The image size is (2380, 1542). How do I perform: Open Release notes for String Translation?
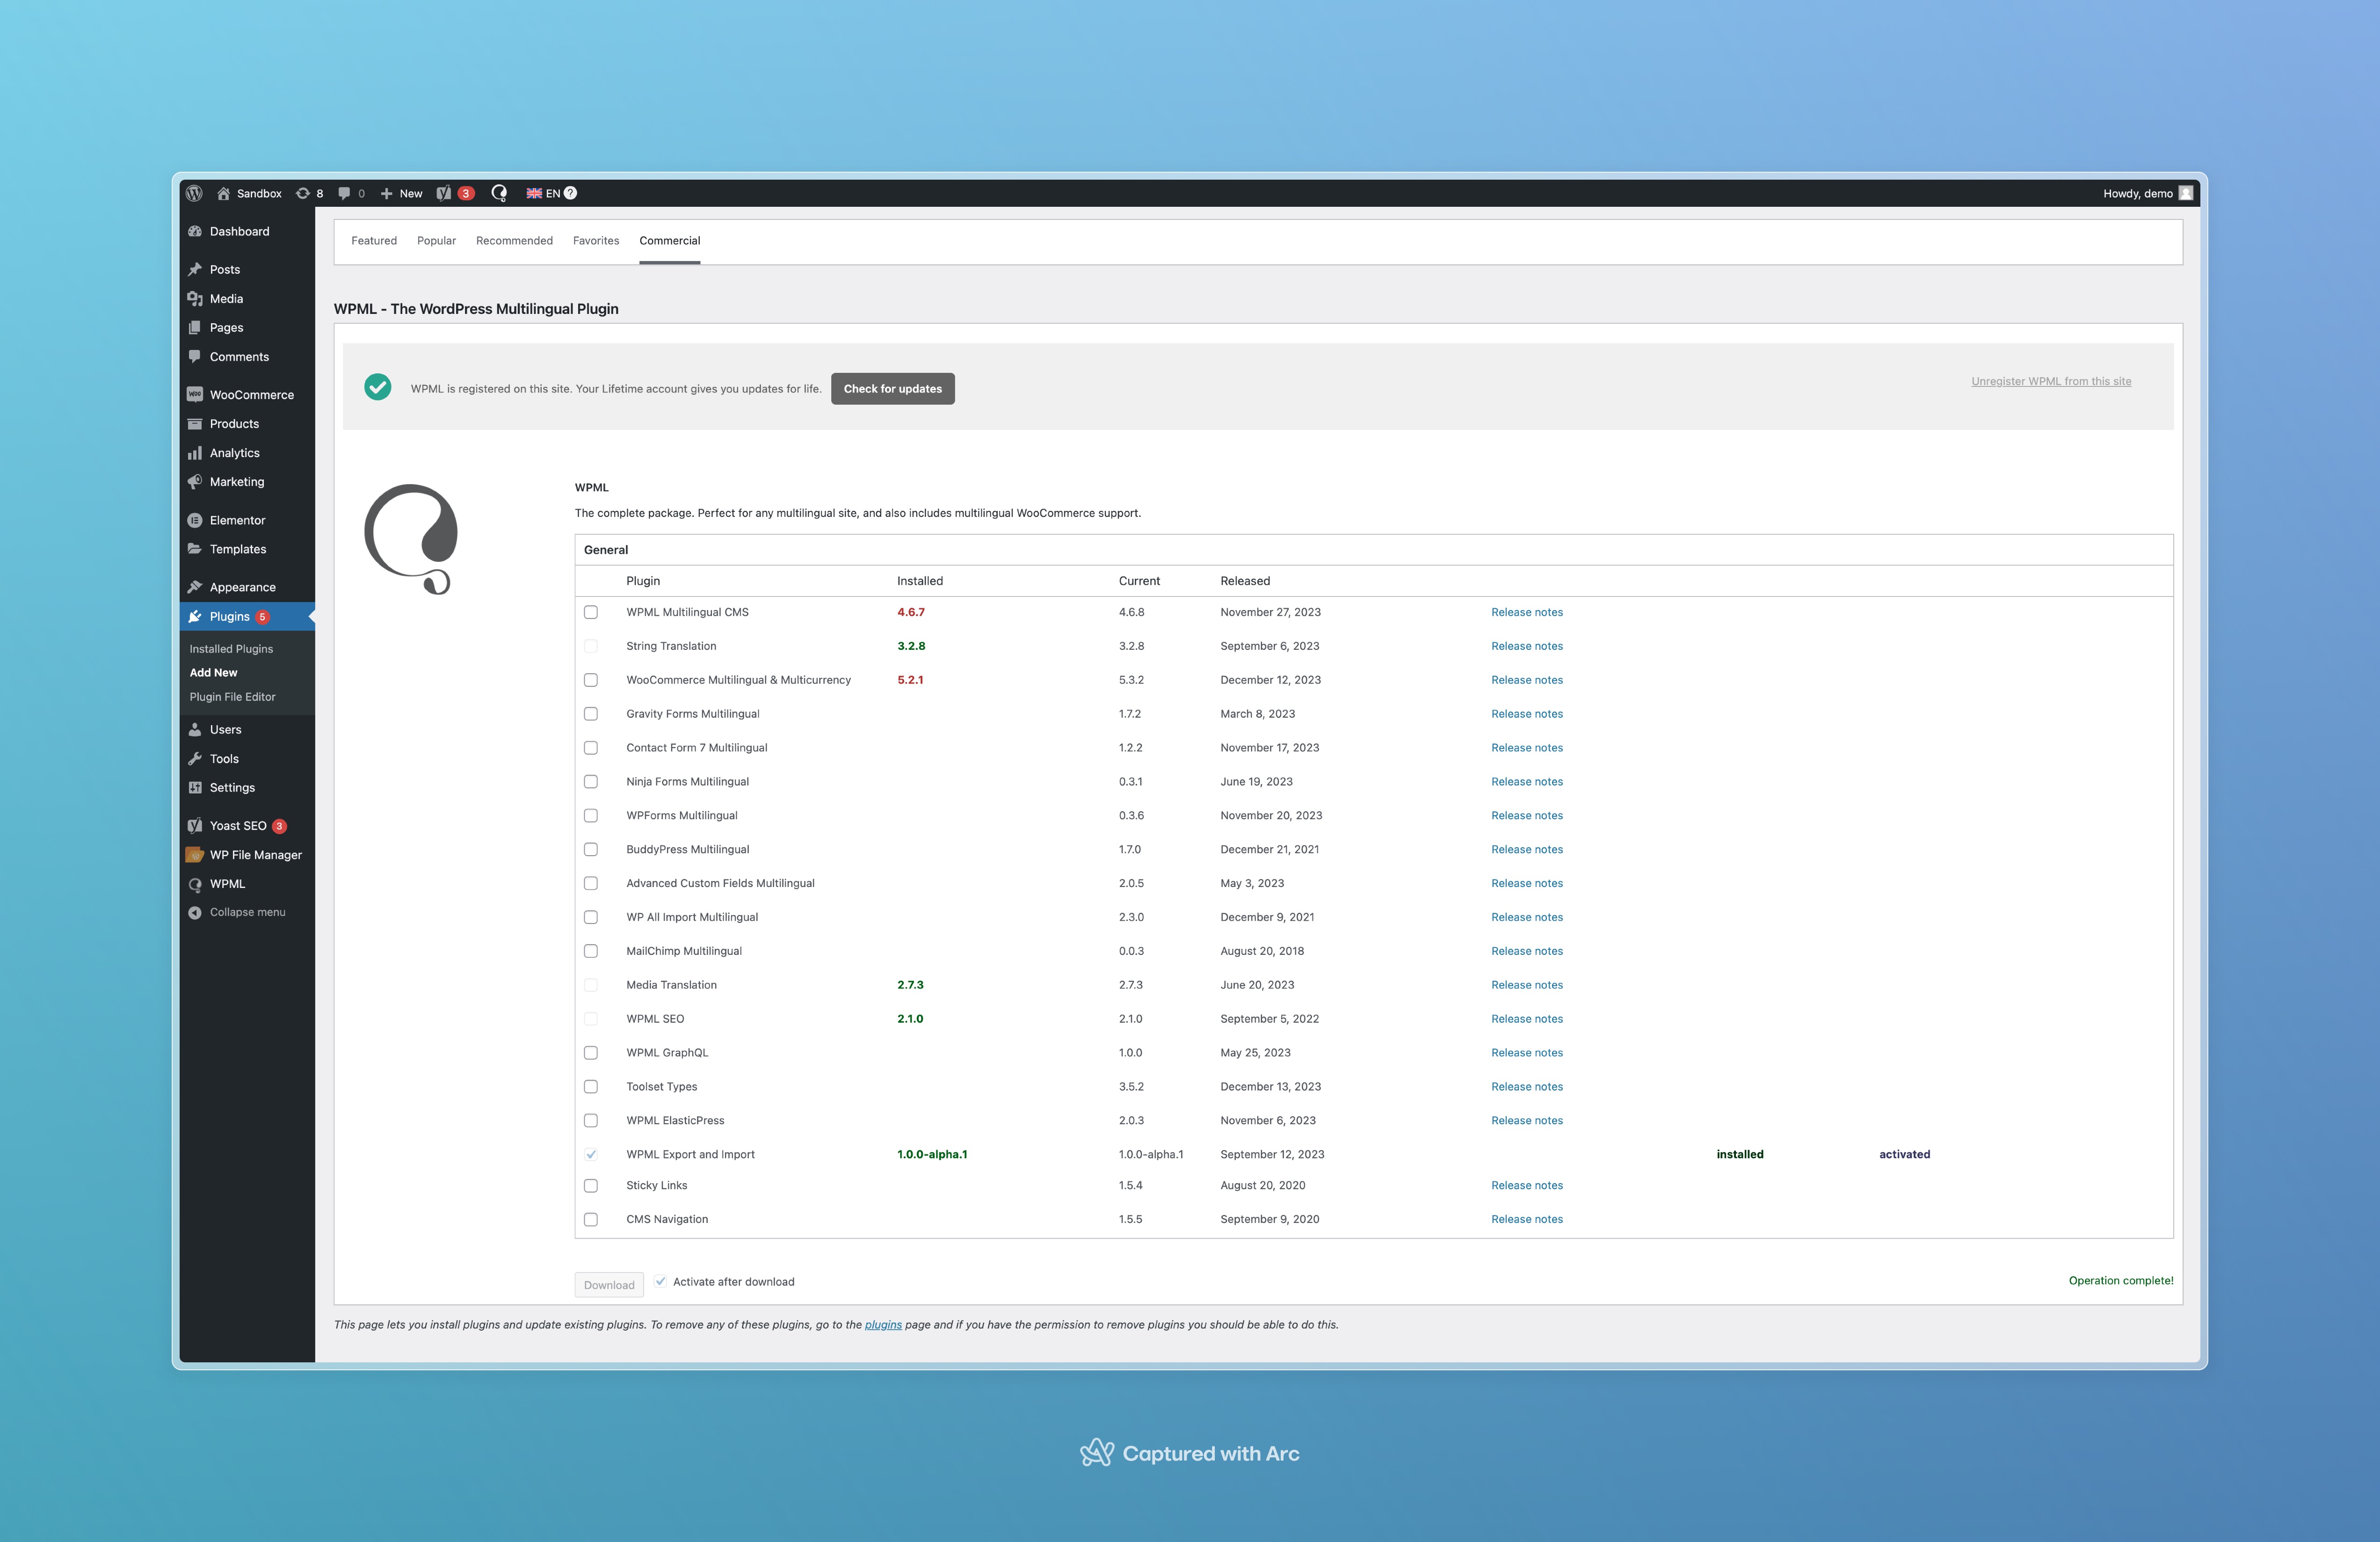[x=1527, y=646]
